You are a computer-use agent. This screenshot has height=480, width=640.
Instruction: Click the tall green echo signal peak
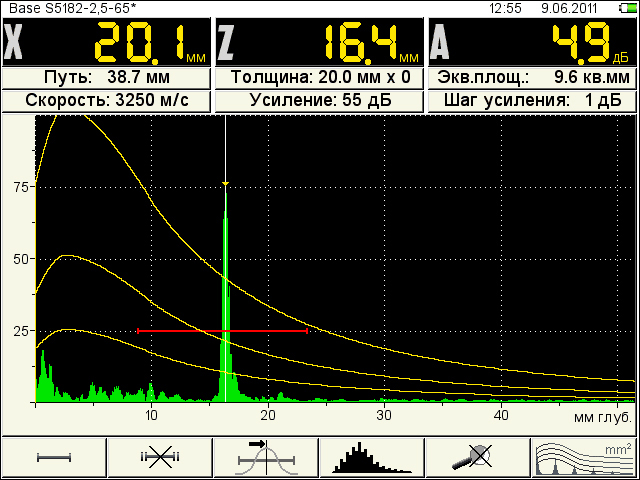pos(226,298)
